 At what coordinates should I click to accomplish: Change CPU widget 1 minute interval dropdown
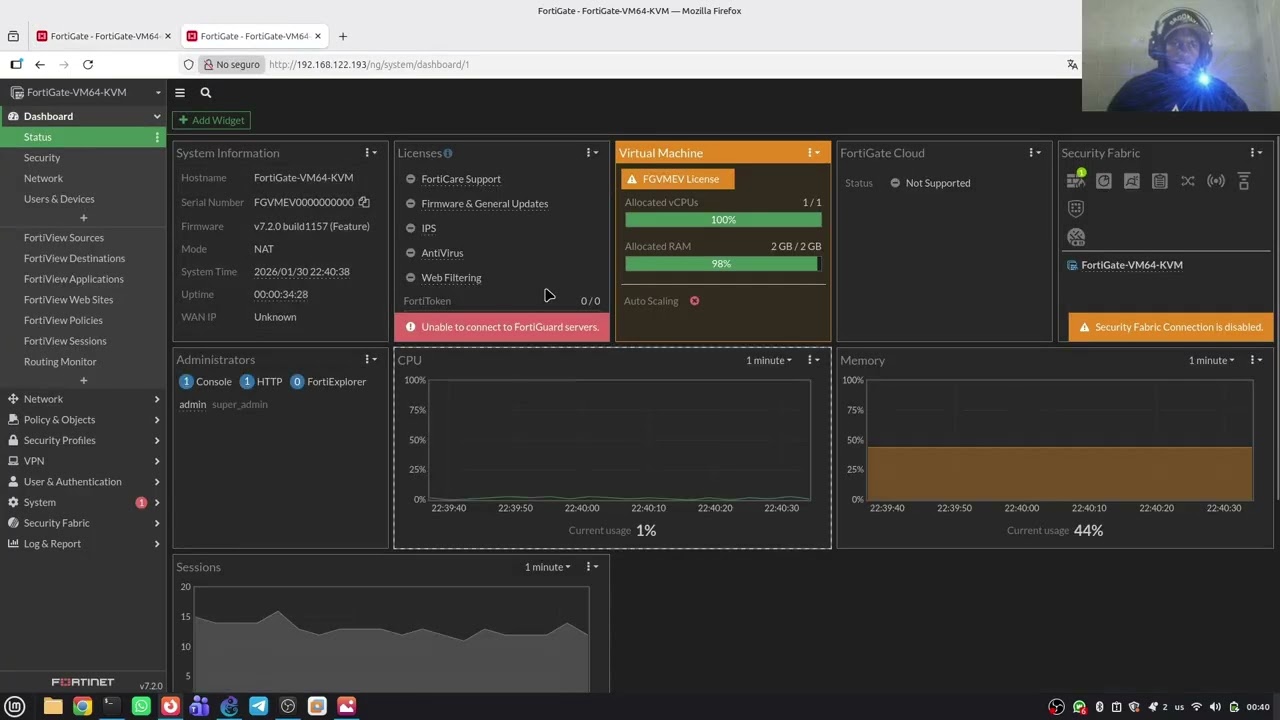(x=769, y=360)
